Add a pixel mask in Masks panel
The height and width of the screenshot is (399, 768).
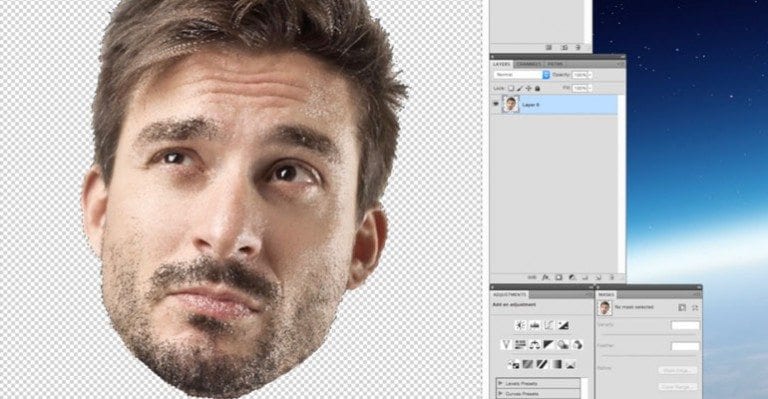tap(682, 307)
